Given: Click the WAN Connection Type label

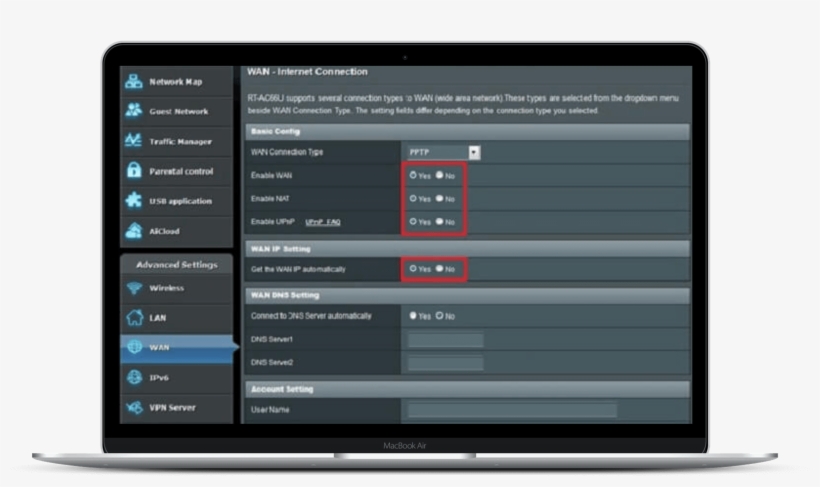Looking at the screenshot, I should (x=287, y=152).
